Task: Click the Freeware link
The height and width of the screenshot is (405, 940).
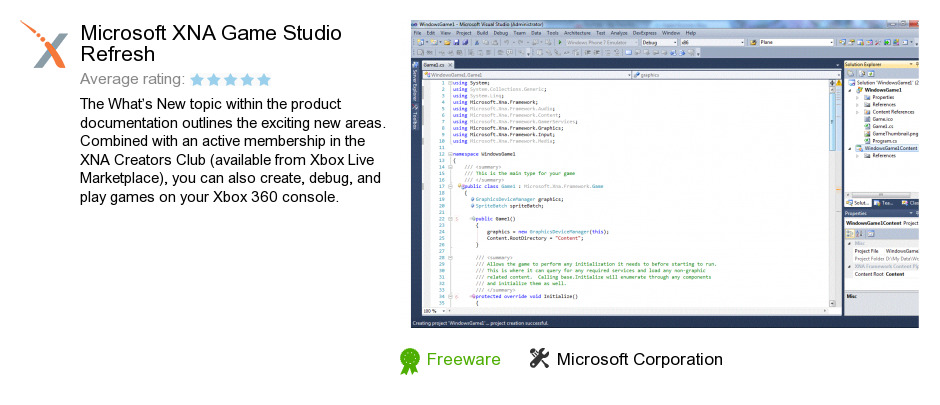Action: click(463, 359)
